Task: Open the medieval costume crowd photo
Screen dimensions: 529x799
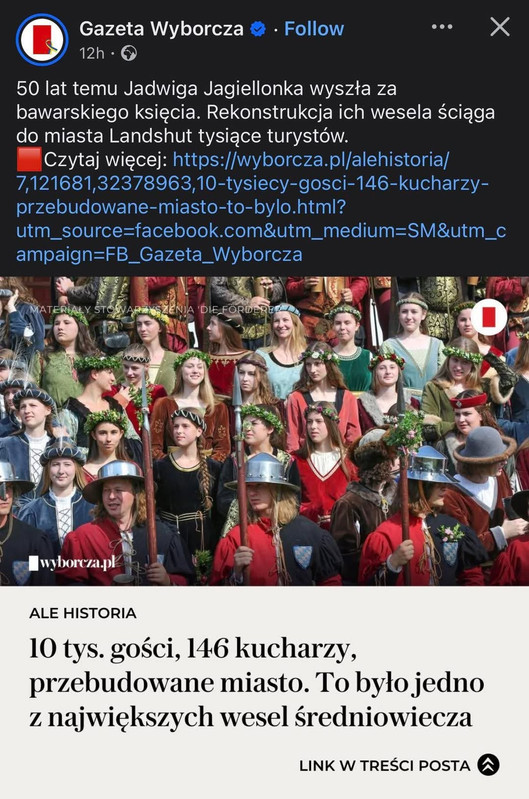Action: [264, 431]
